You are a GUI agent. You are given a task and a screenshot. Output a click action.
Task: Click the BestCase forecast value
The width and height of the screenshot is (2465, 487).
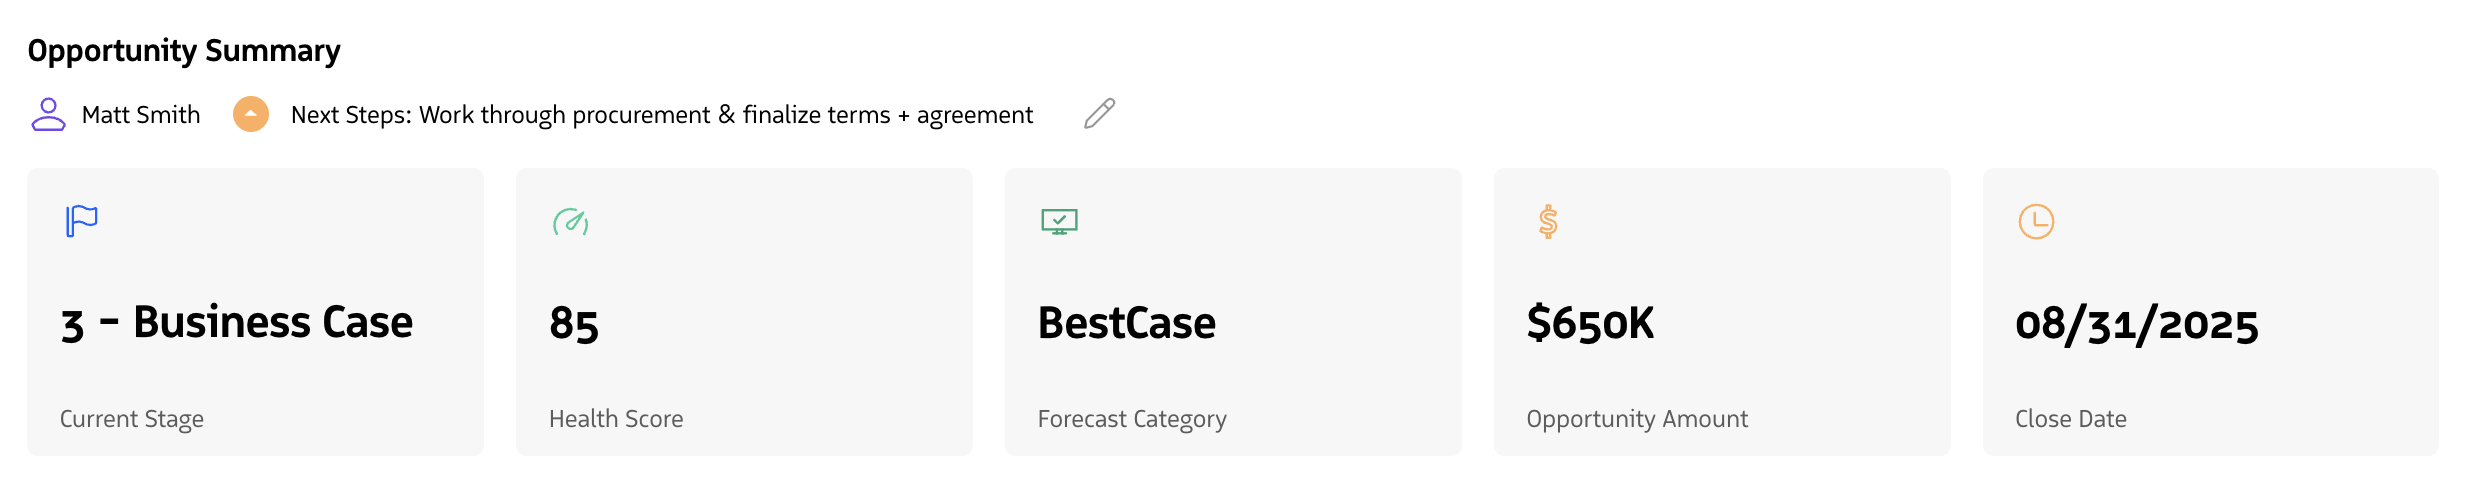pos(1127,323)
